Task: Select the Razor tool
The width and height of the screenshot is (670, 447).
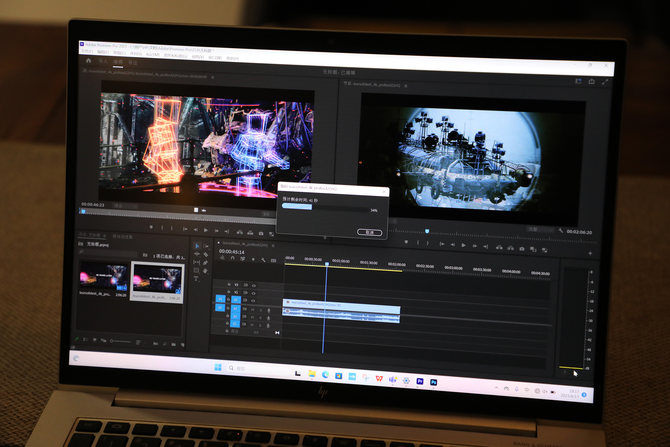Action: click(x=206, y=255)
